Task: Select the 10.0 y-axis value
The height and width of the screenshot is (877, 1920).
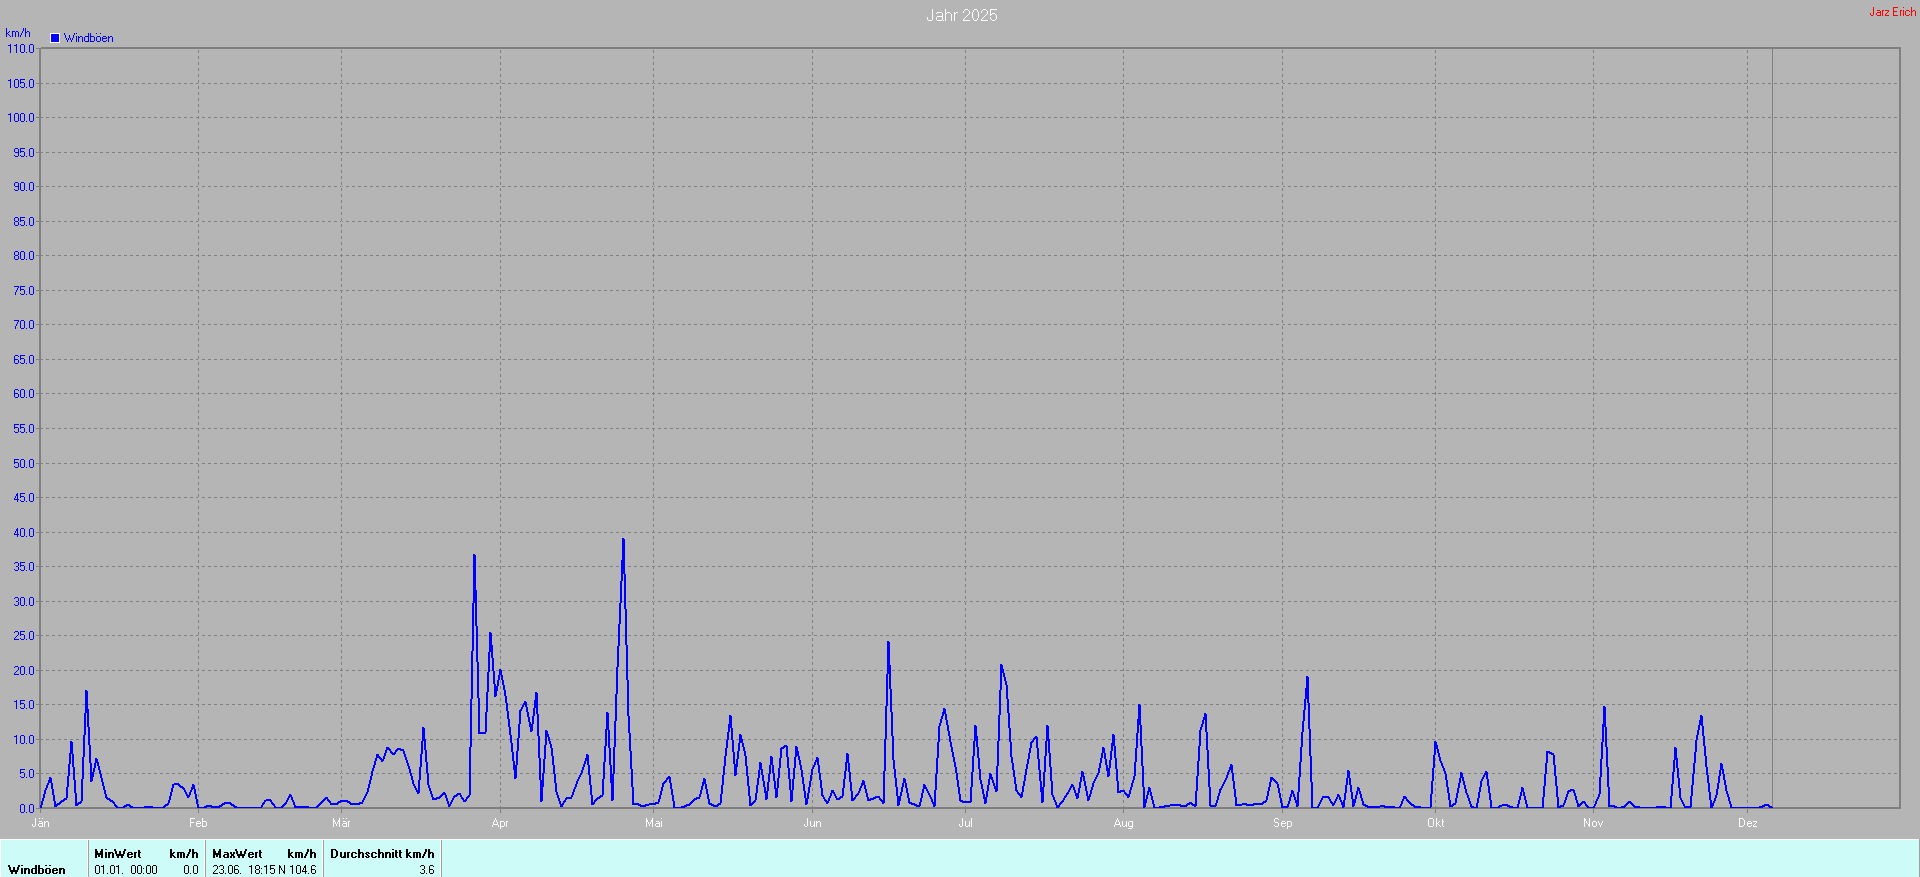Action: pyautogui.click(x=24, y=740)
